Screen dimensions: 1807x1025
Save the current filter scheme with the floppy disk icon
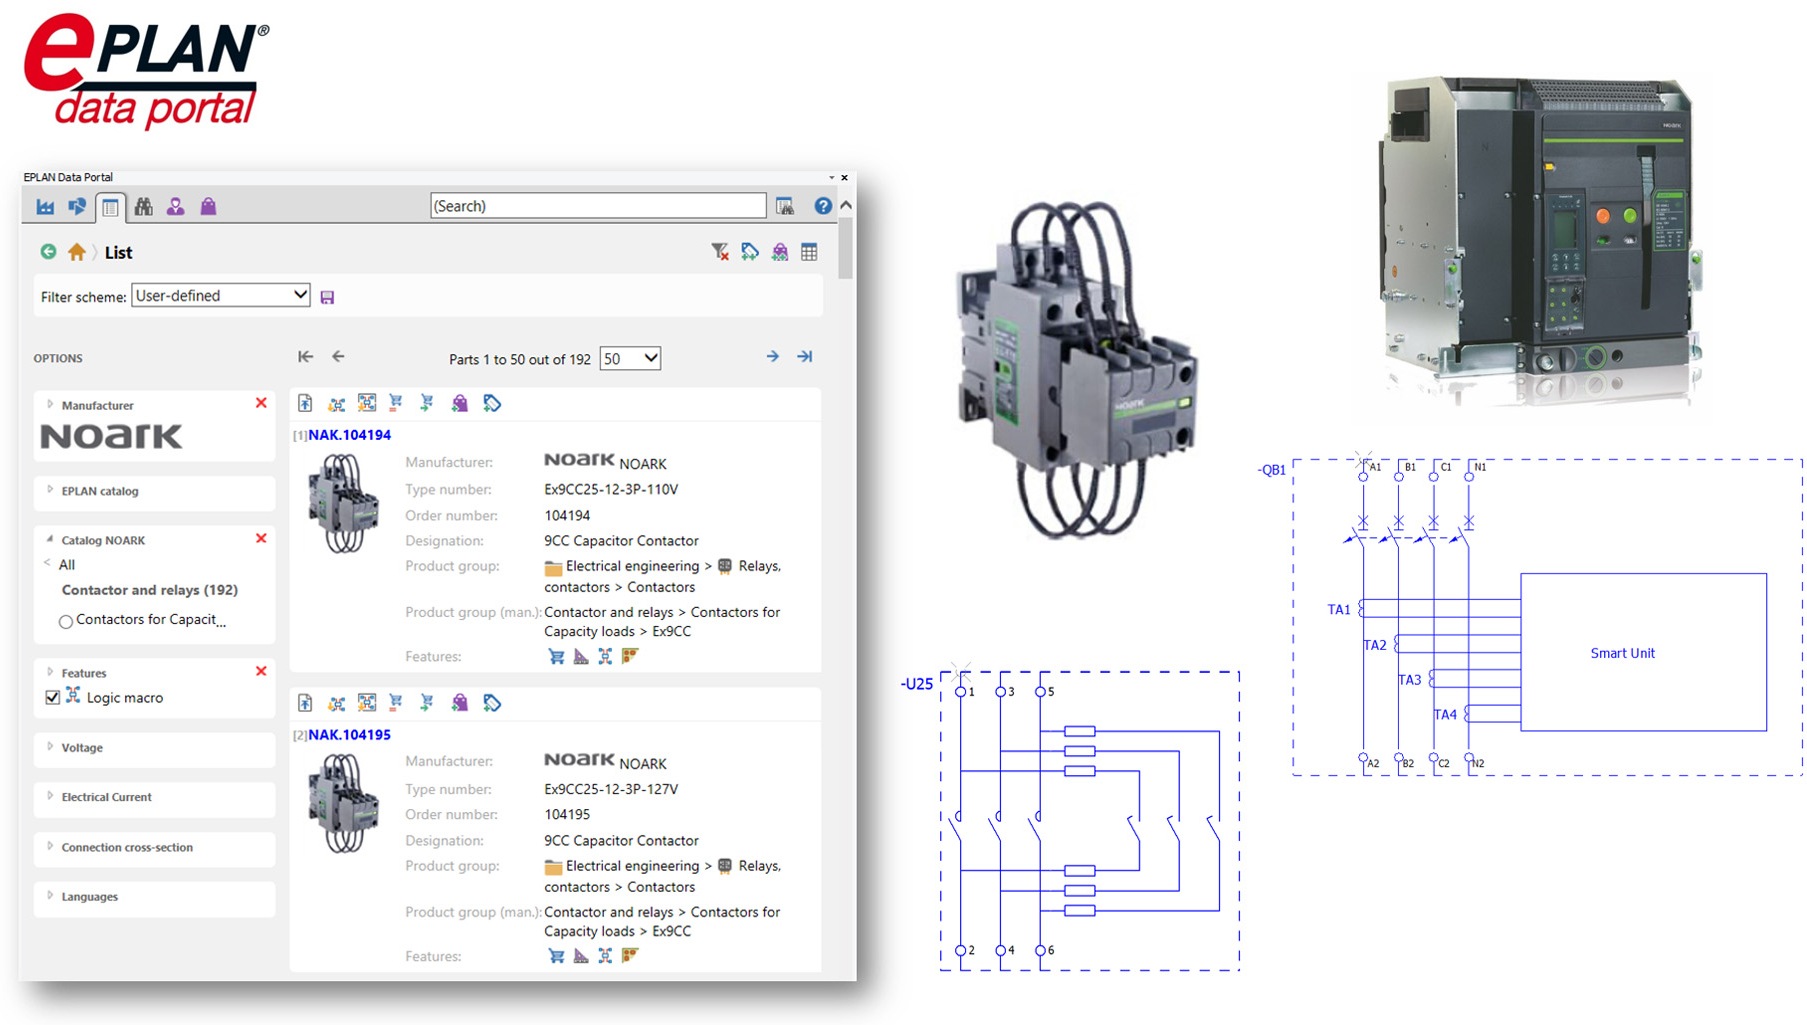[327, 295]
